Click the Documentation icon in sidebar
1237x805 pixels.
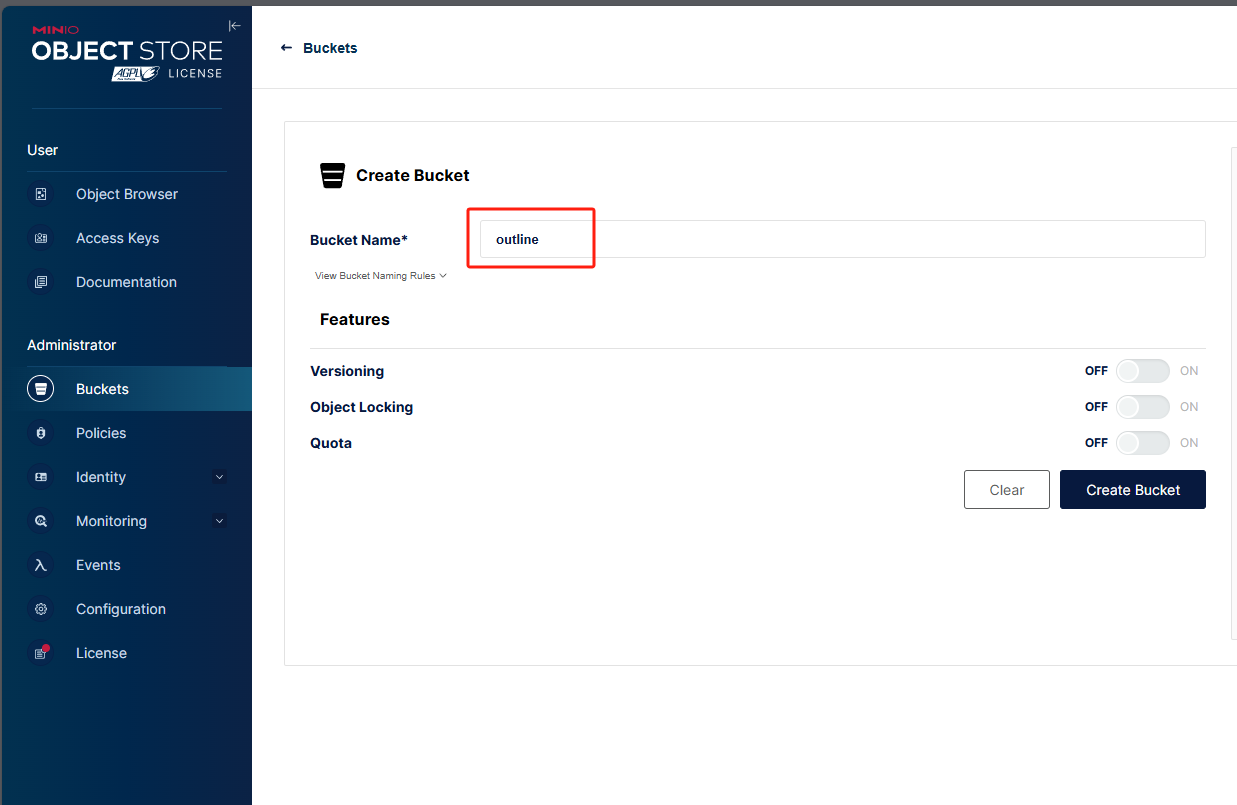click(41, 282)
